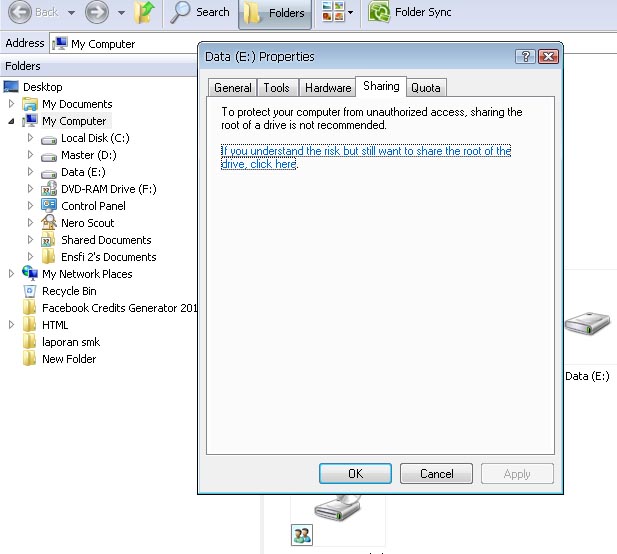
Task: Click the Search magnifier button
Action: point(200,12)
